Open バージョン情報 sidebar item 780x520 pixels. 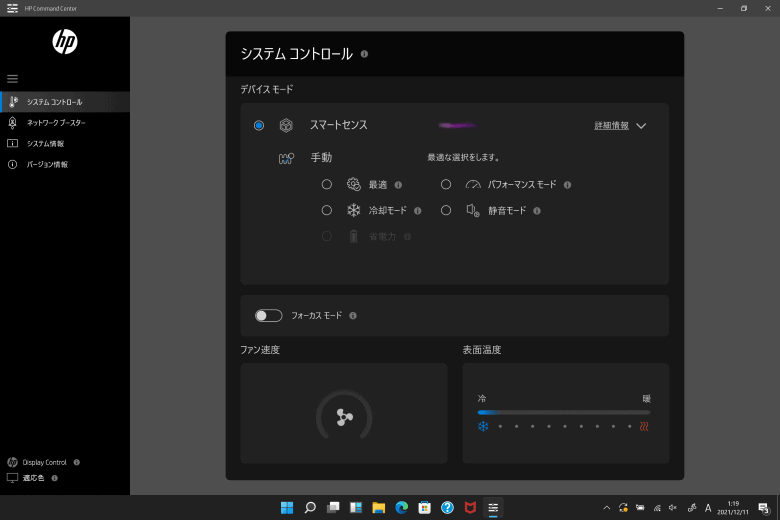[x=65, y=165]
